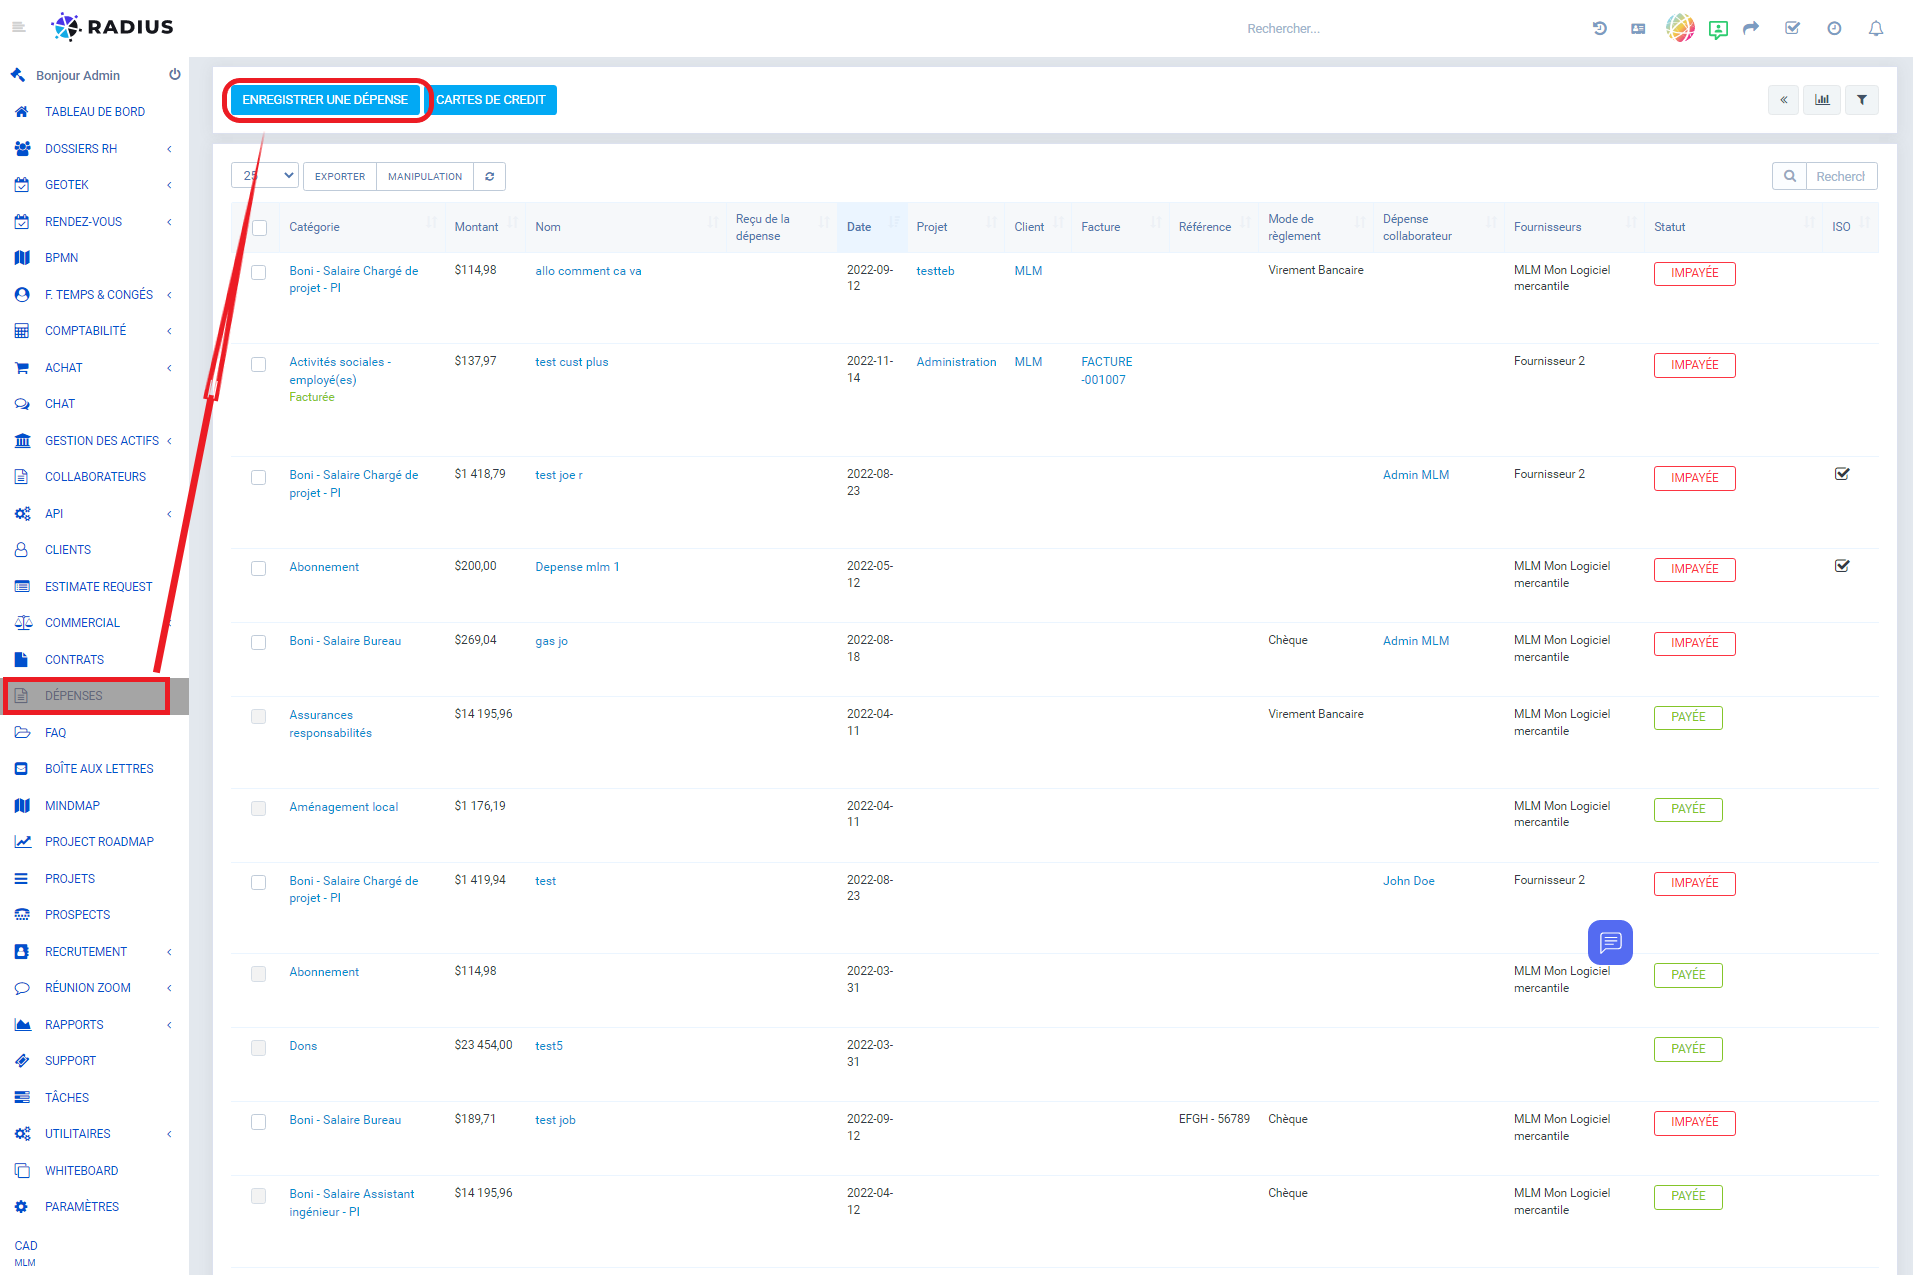
Task: Click the Exporter button
Action: [340, 177]
